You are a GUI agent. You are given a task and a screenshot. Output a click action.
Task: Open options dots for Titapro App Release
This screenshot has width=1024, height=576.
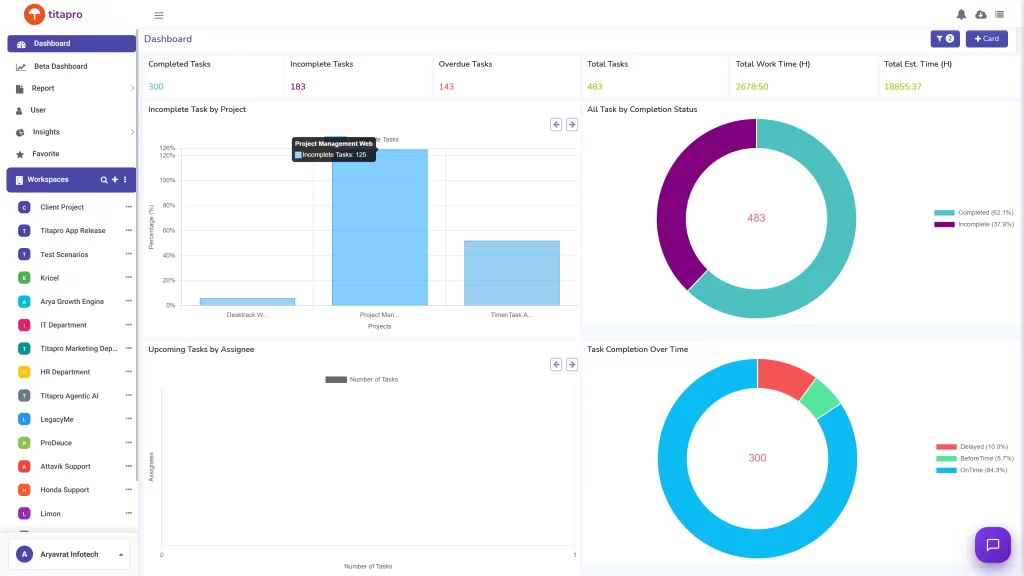(129, 231)
